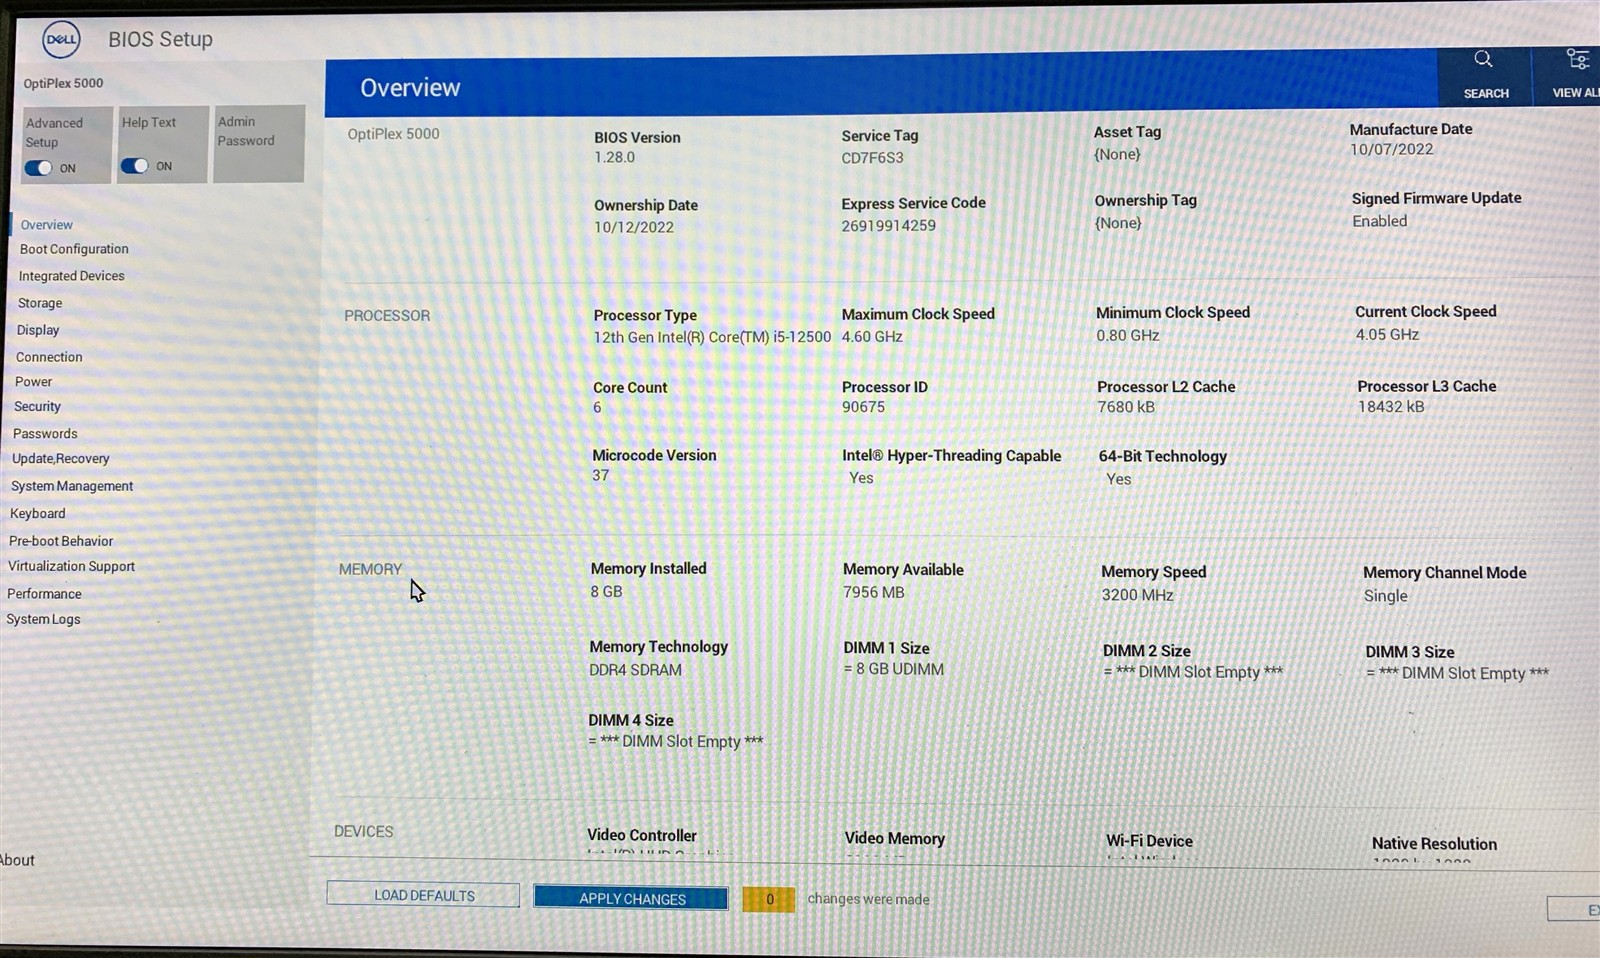
Task: Click the yellow changes counter 0
Action: click(769, 899)
